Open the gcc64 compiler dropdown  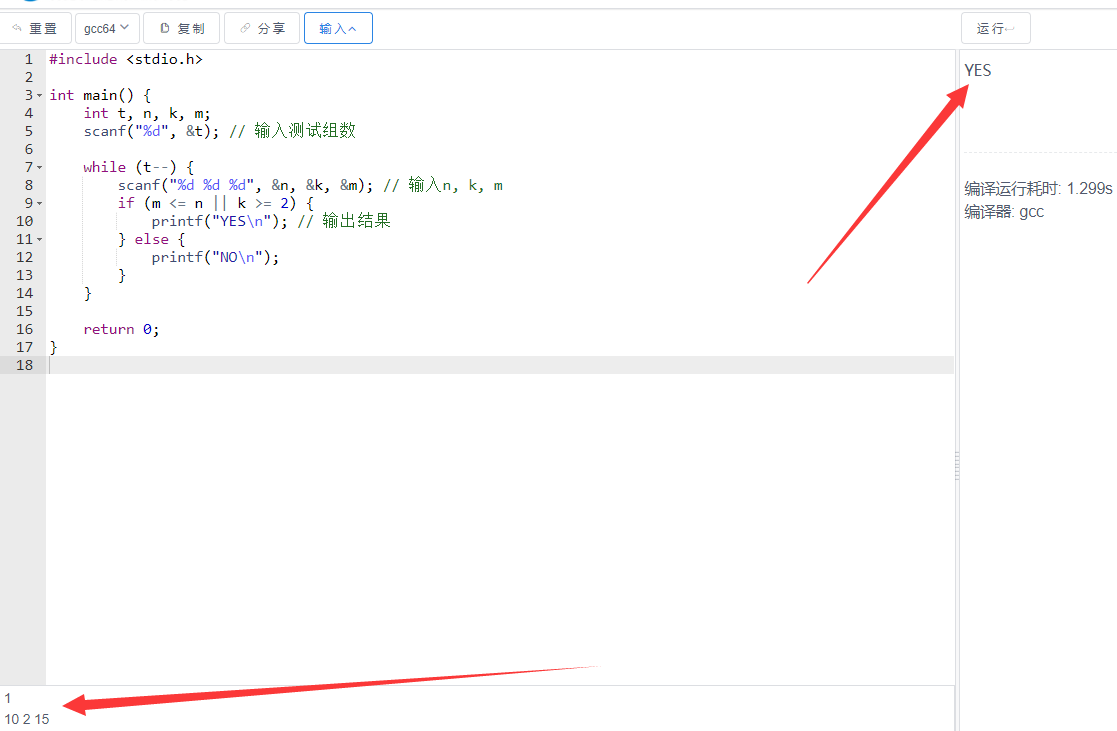tap(107, 28)
